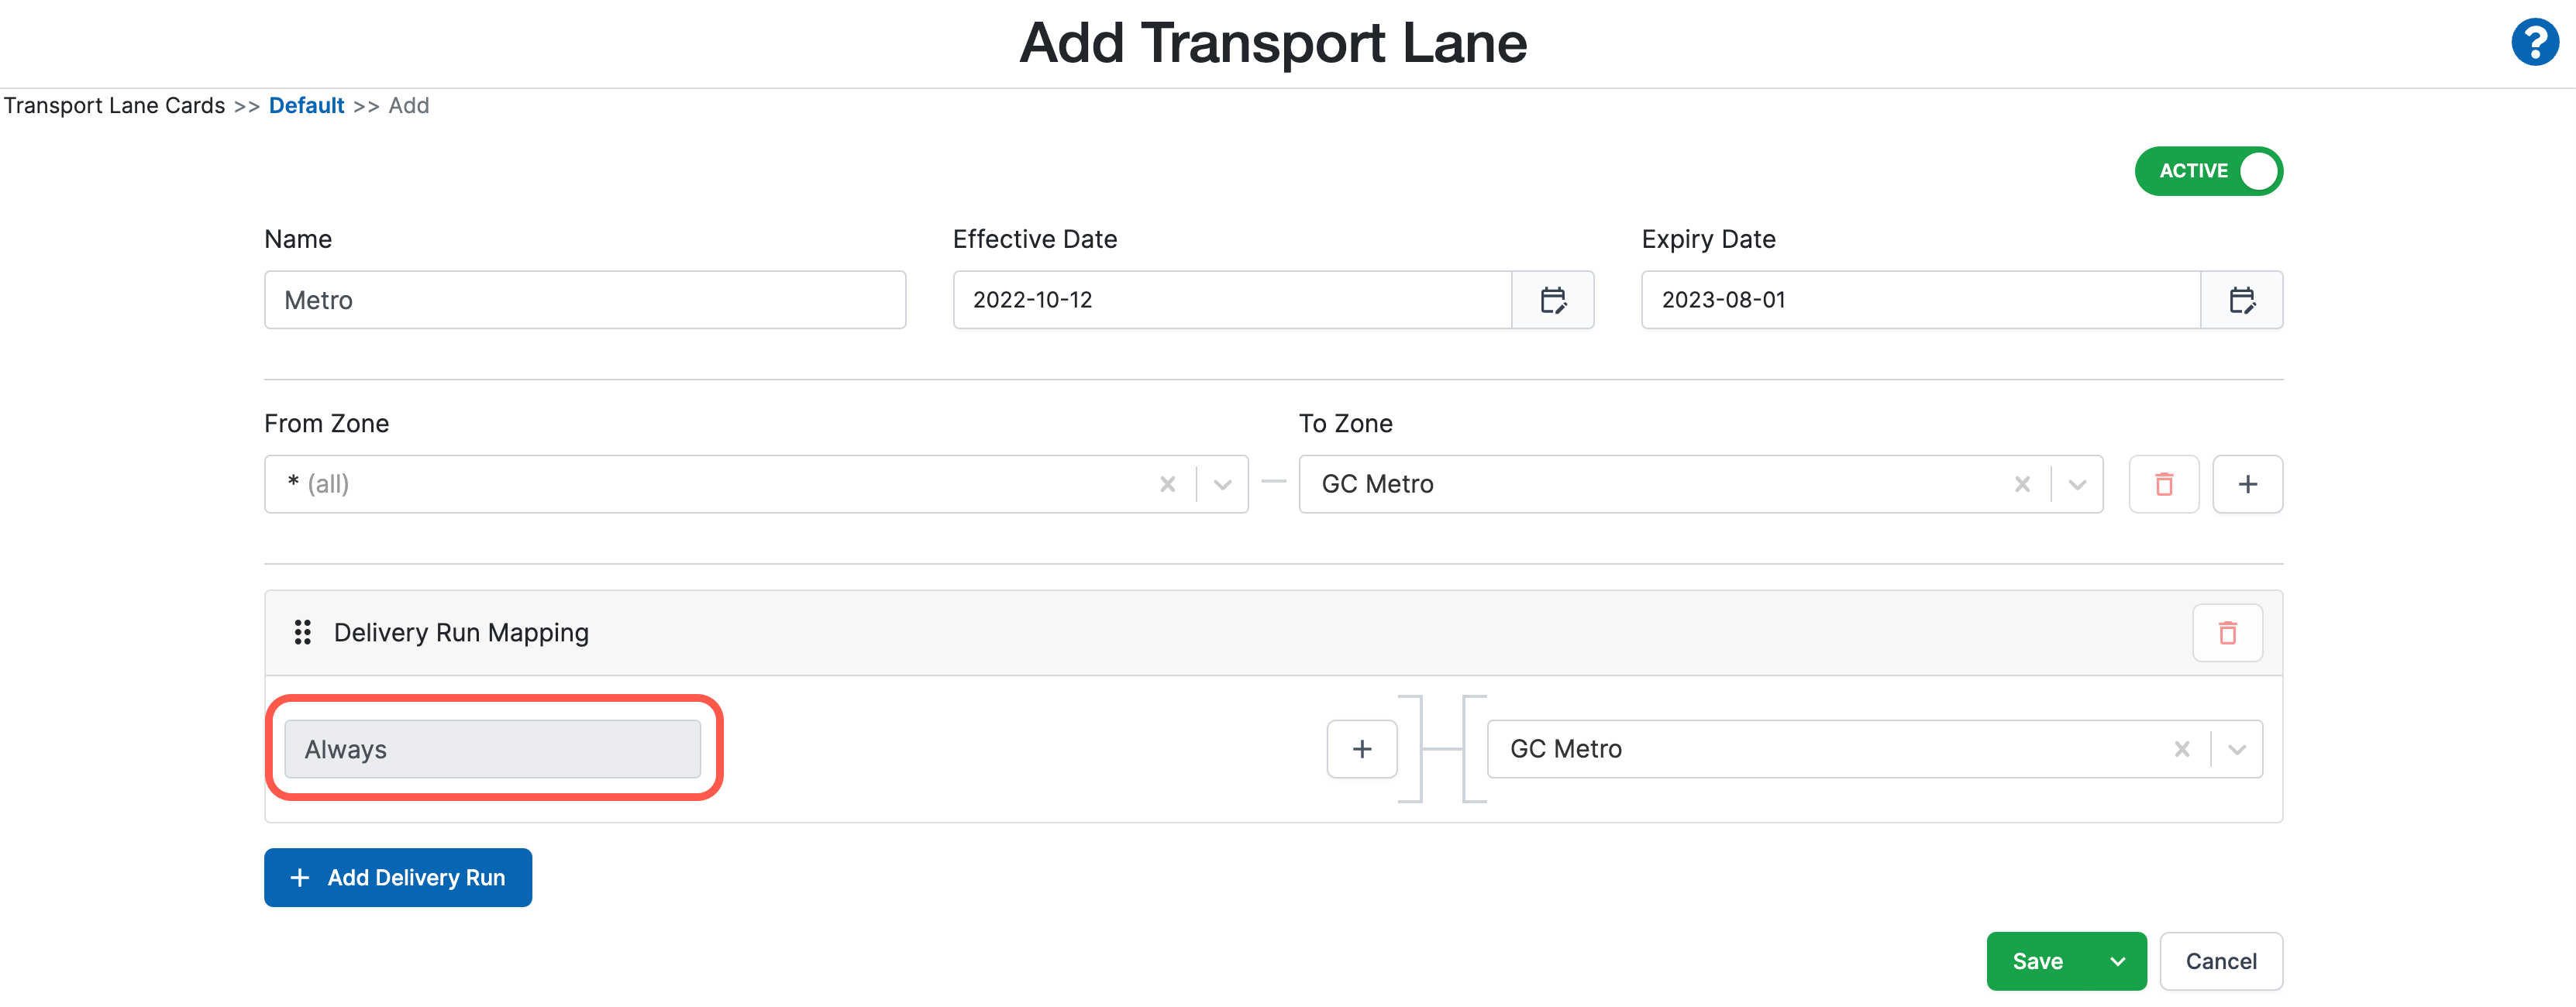Click the Add Delivery Run button
2576x1007 pixels.
[397, 877]
